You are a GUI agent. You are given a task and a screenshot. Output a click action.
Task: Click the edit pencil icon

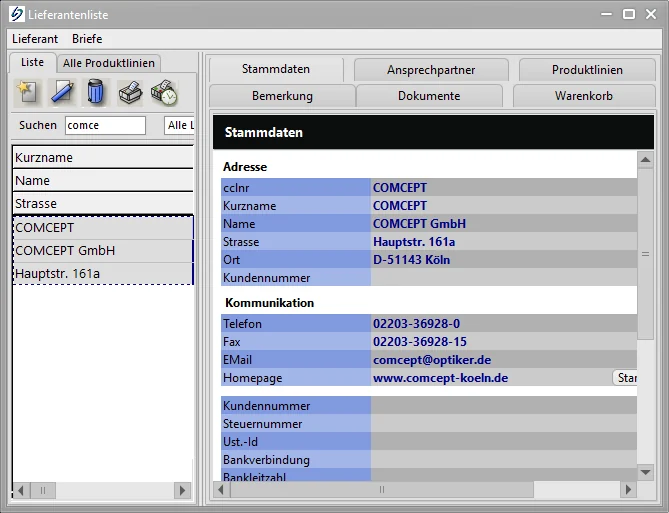click(62, 92)
